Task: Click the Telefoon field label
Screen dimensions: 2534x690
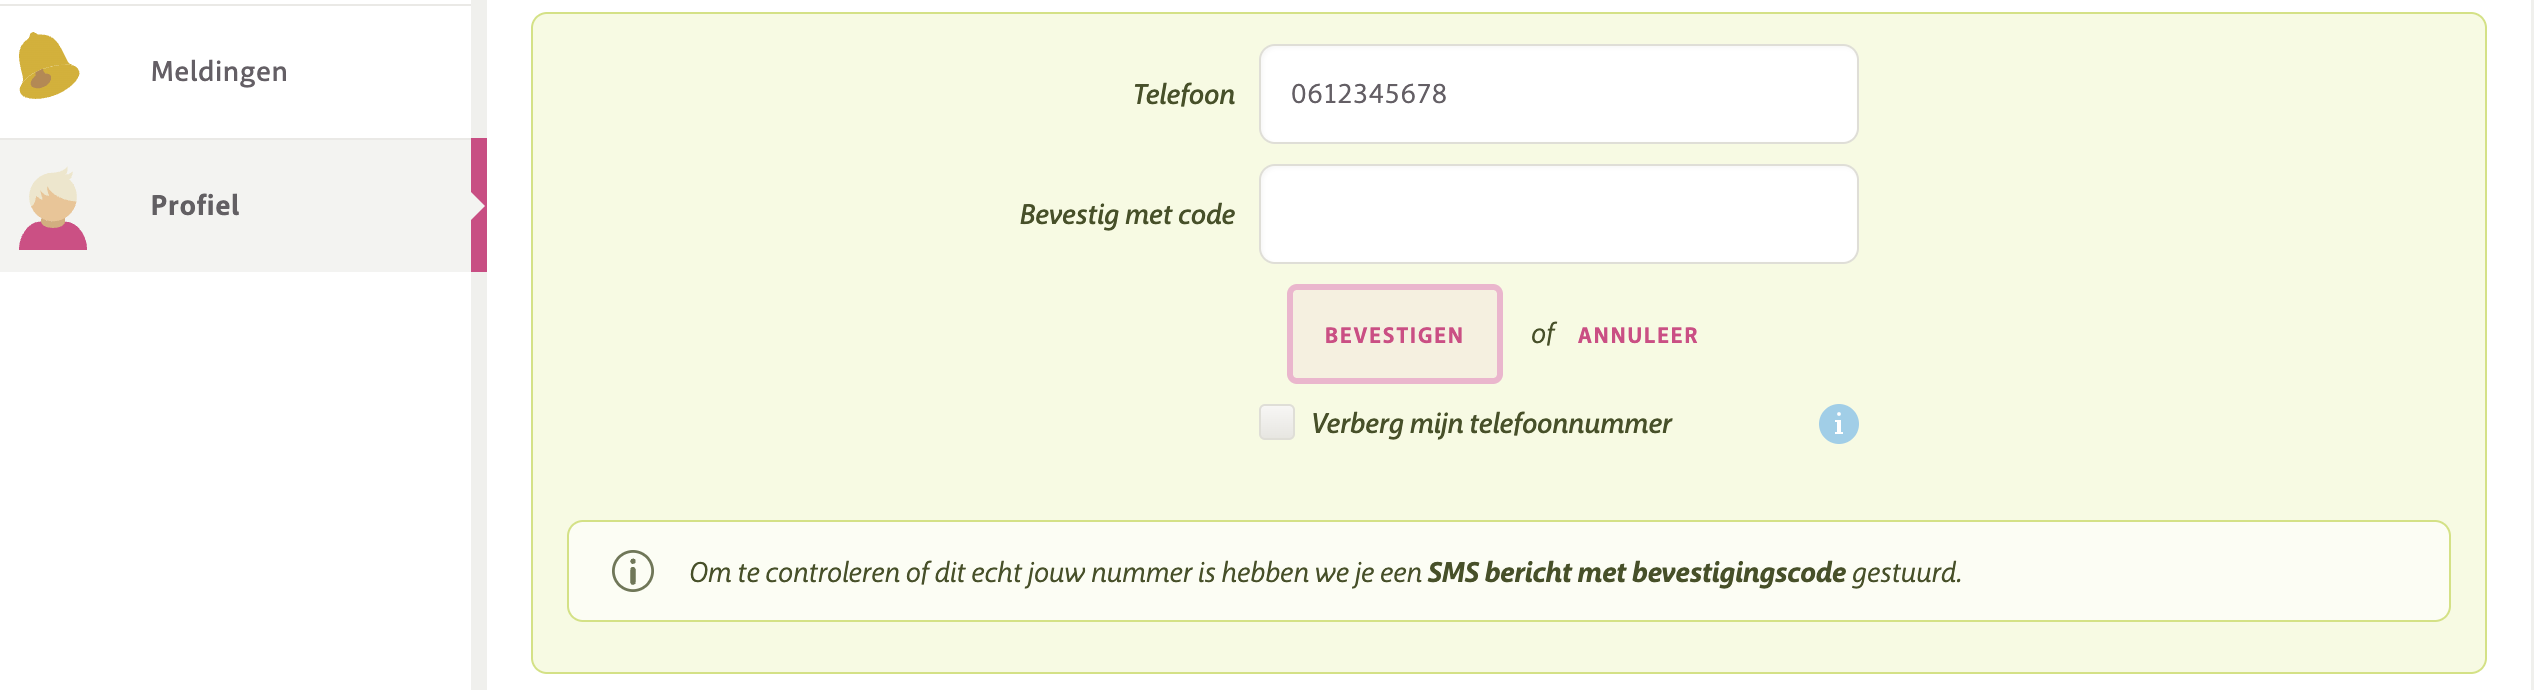Action: [x=1184, y=94]
